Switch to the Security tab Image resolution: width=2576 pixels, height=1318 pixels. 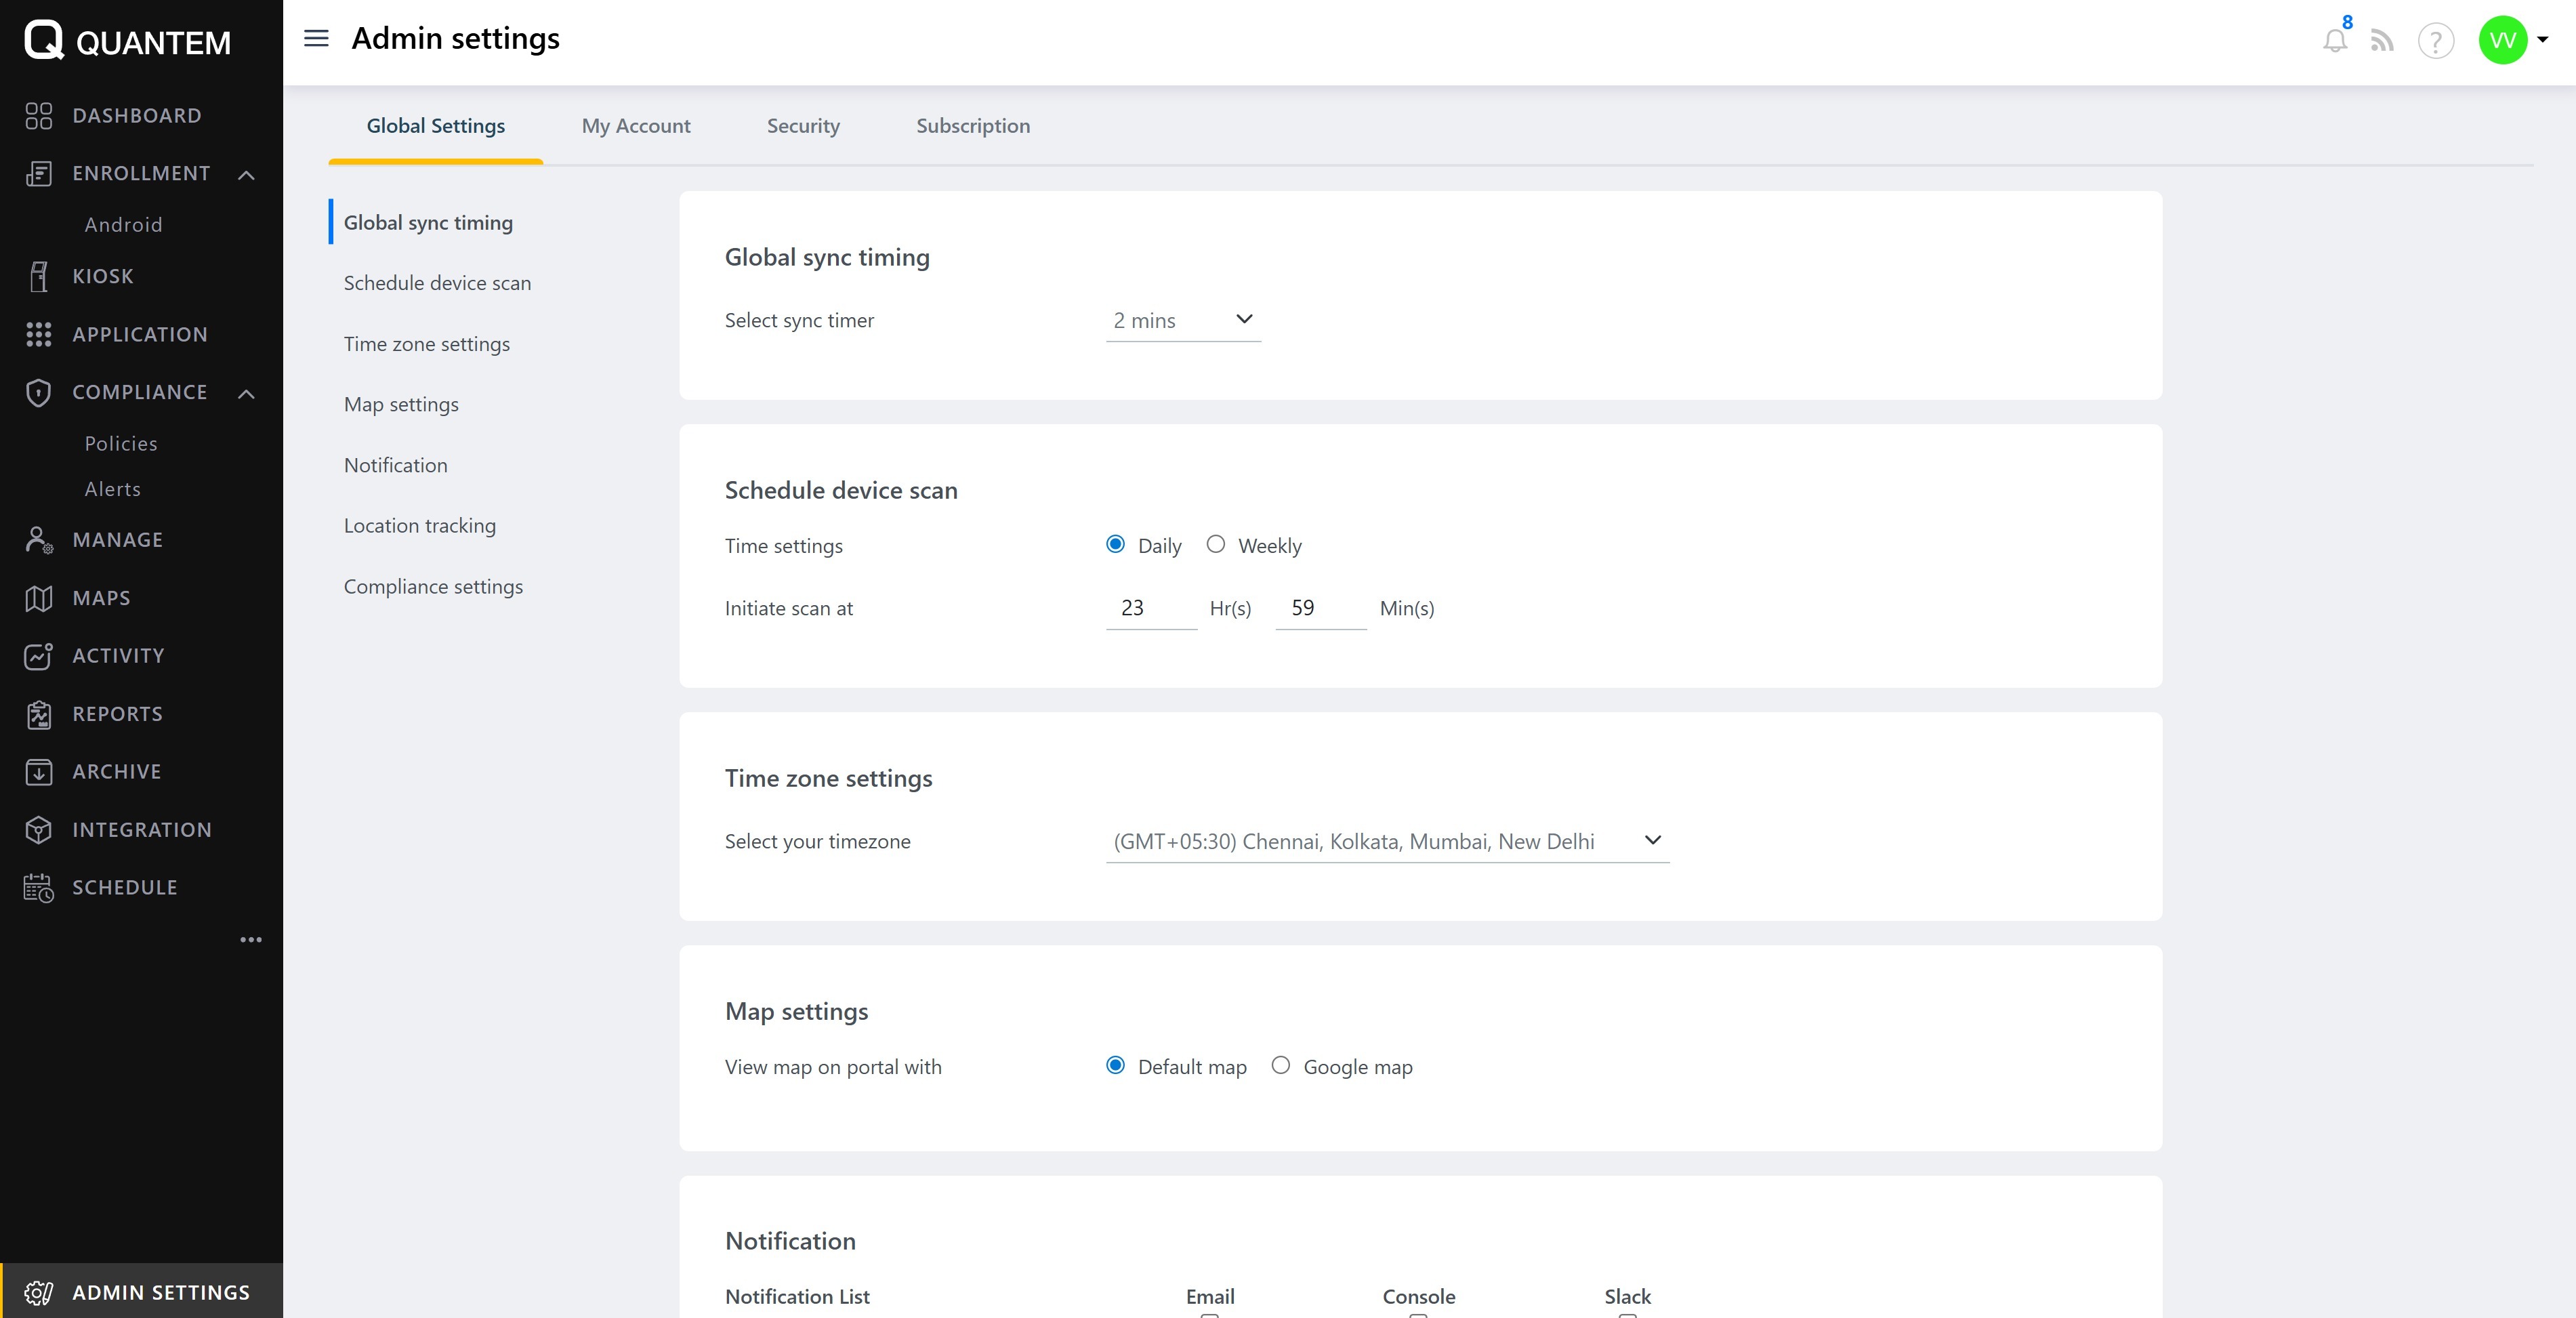(803, 126)
